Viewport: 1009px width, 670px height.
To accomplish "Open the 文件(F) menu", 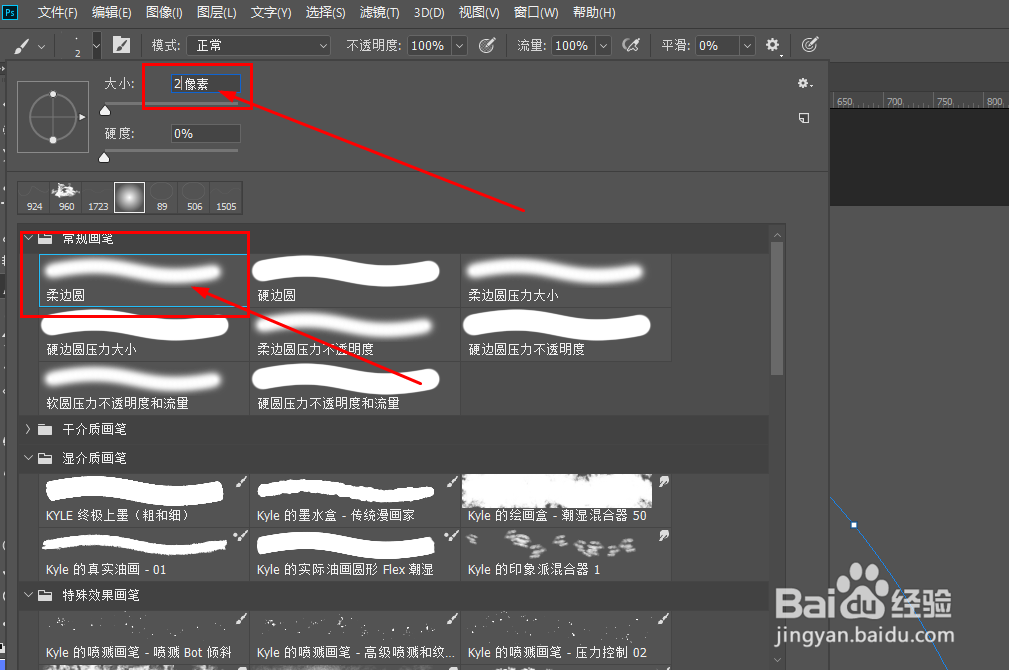I will coord(57,12).
